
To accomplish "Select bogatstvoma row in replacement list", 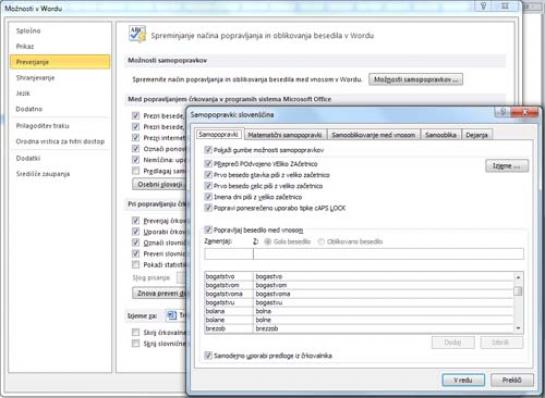I will [x=359, y=294].
